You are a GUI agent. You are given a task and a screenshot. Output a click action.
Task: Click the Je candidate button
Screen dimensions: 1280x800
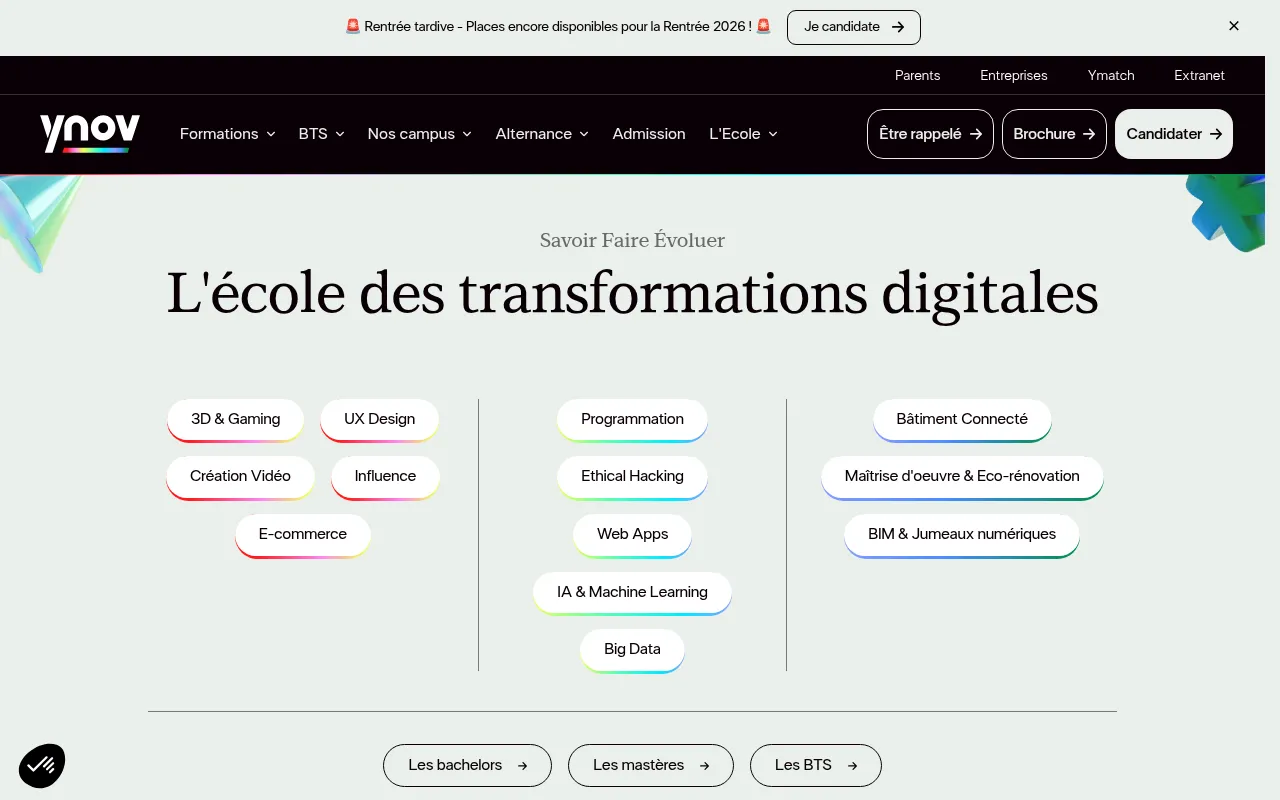[x=854, y=27]
